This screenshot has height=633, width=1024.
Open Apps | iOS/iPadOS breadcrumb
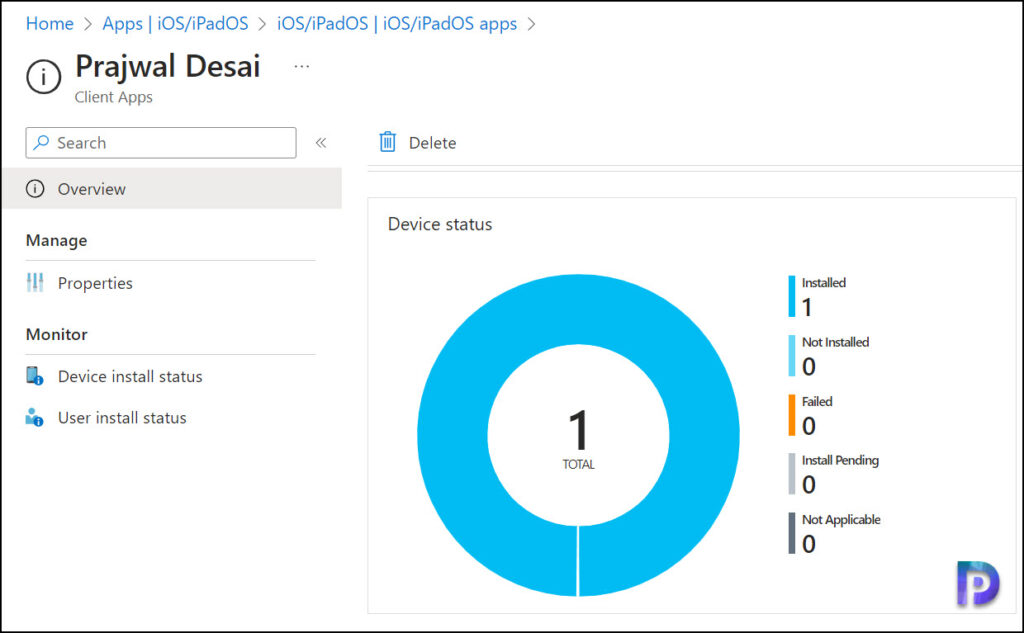tap(175, 24)
